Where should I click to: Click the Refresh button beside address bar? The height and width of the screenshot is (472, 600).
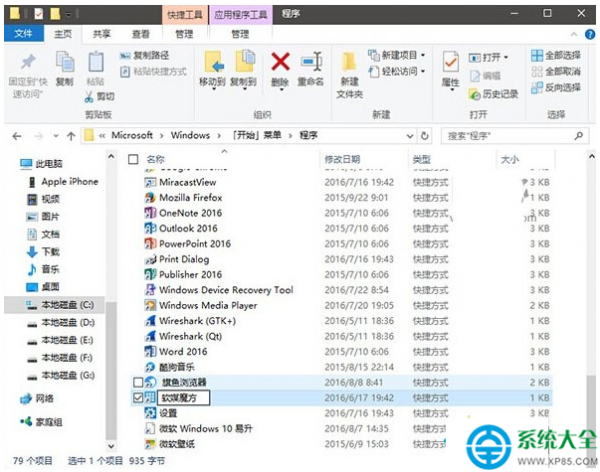424,136
